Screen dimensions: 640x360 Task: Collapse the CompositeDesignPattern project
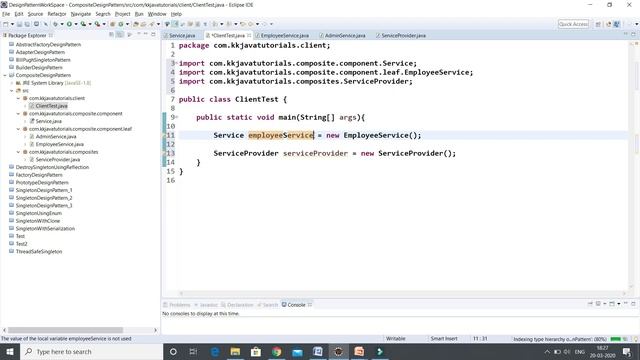tap(5, 75)
